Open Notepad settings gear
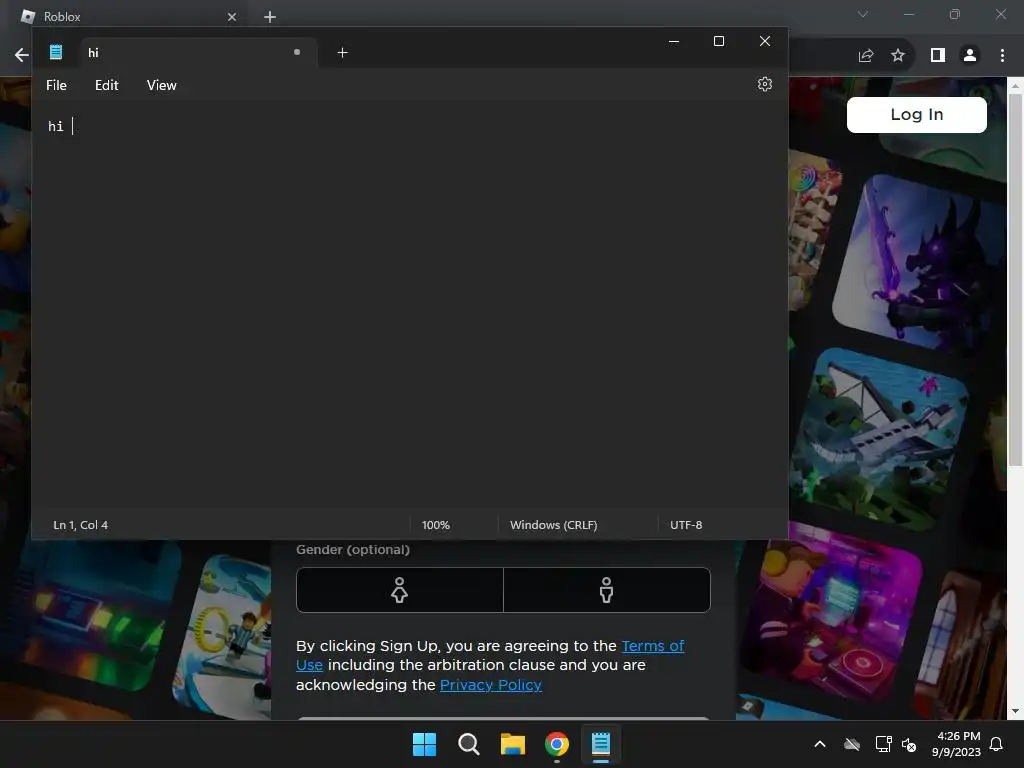The height and width of the screenshot is (768, 1024). (x=765, y=84)
